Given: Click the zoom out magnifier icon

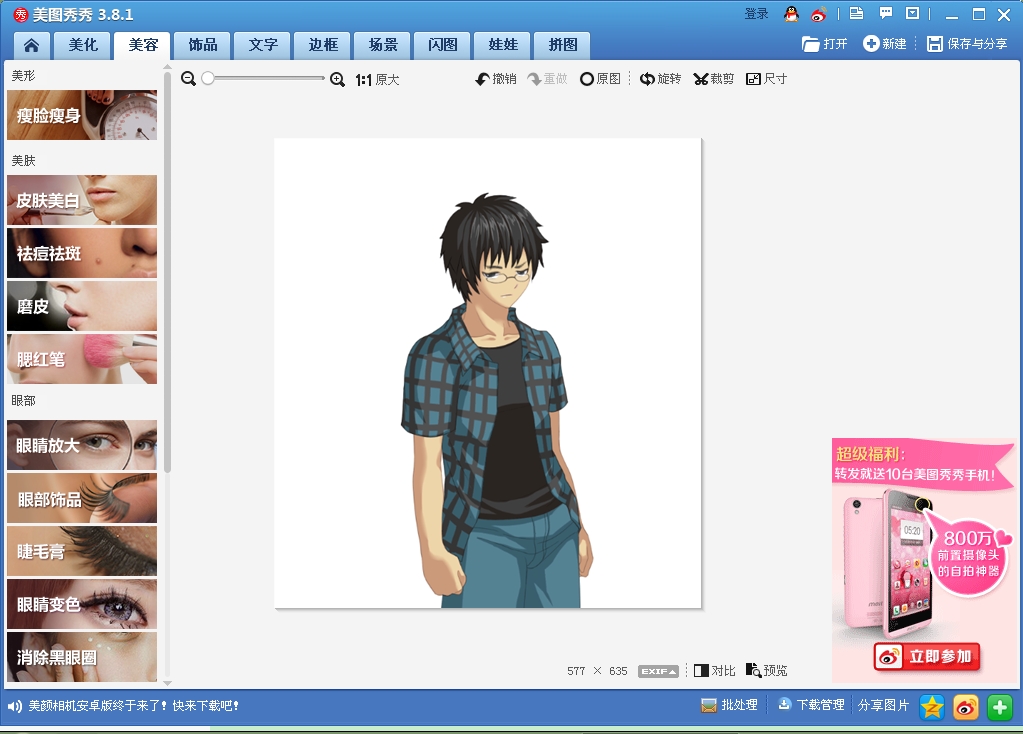Looking at the screenshot, I should [189, 79].
